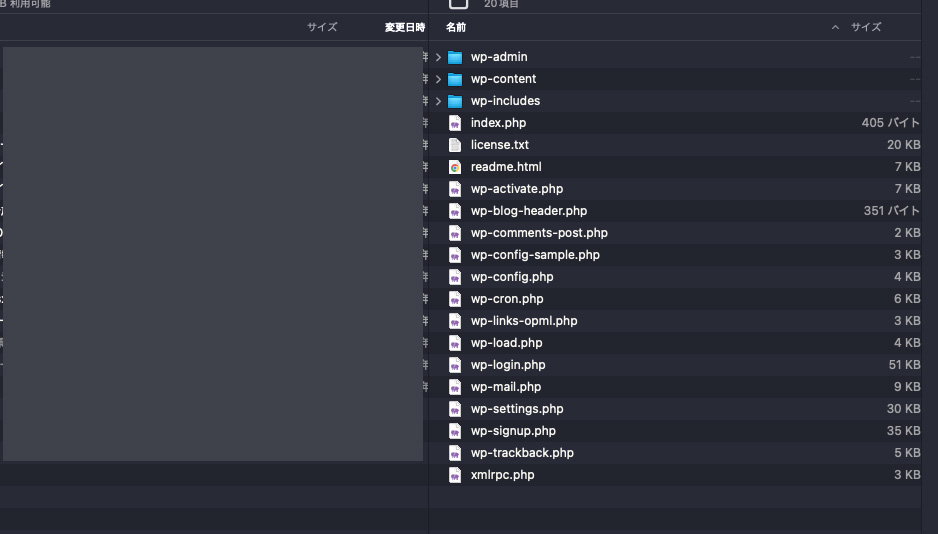Screen dimensions: 938x534
Task: Select wp-mail.php file name
Action: [x=505, y=387]
